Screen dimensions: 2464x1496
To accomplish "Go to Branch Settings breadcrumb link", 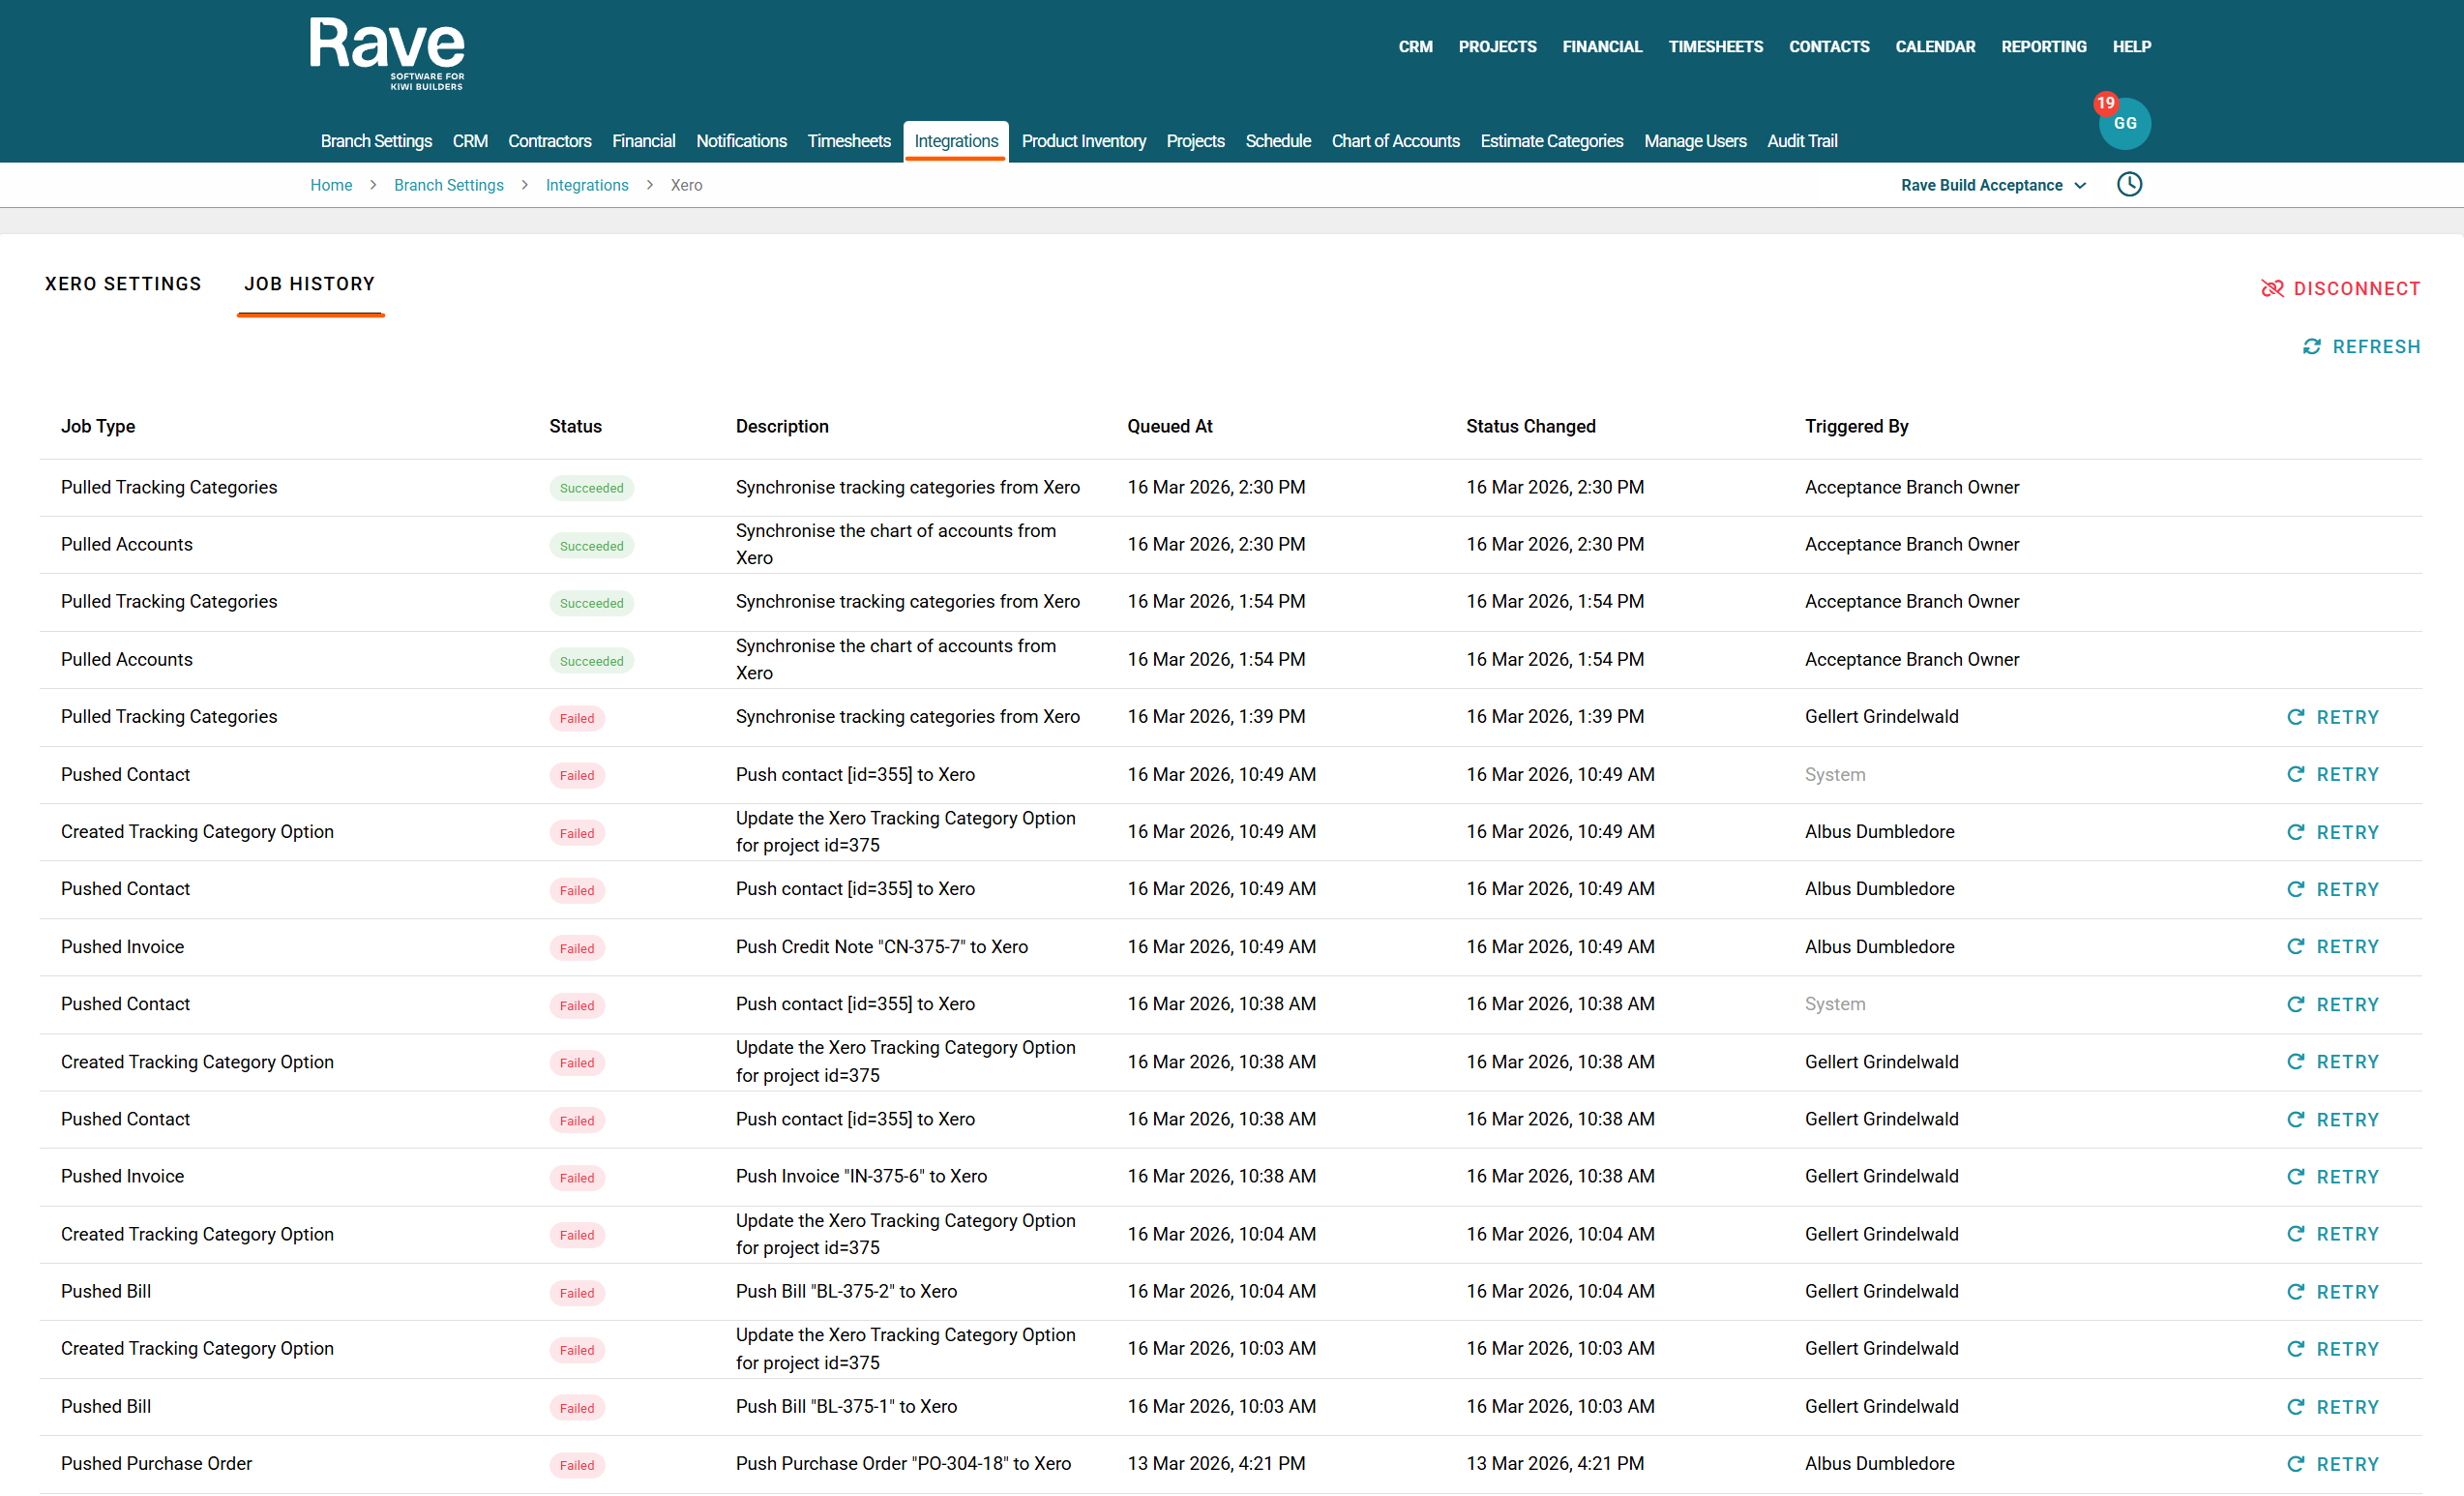I will [x=448, y=185].
